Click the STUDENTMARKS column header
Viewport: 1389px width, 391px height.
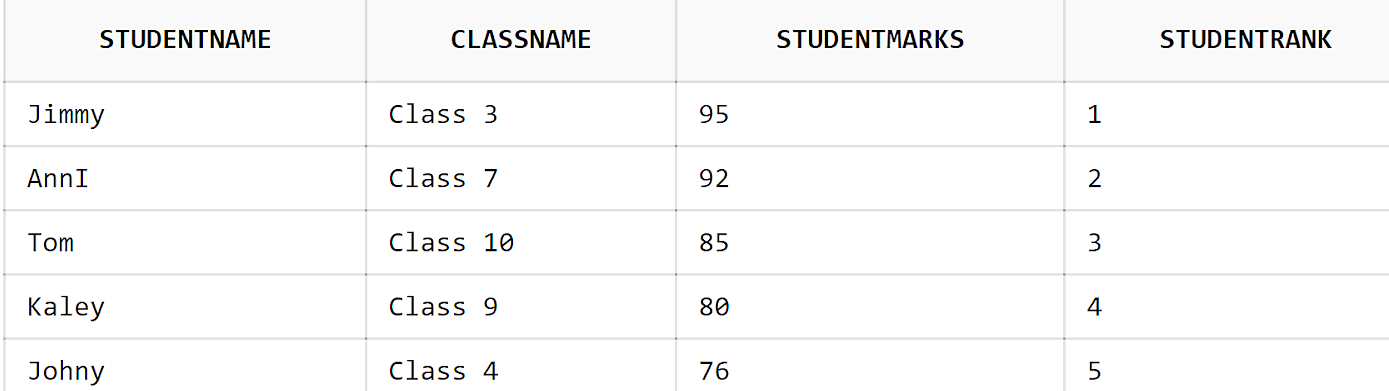tap(870, 40)
